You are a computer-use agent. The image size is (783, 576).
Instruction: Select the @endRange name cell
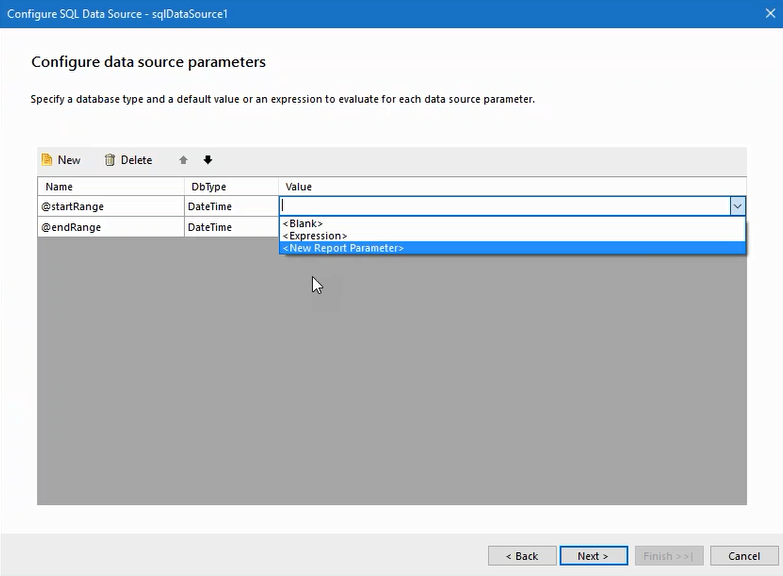[x=110, y=227]
